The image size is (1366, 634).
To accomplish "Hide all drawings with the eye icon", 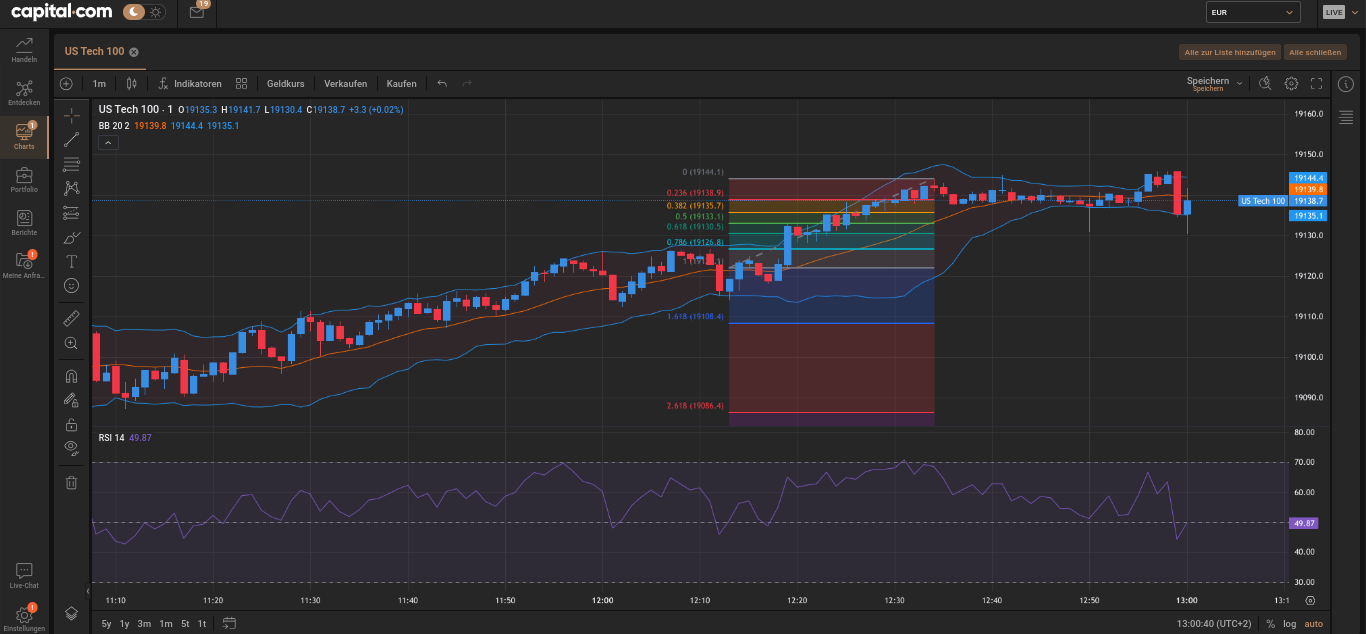I will pos(71,447).
